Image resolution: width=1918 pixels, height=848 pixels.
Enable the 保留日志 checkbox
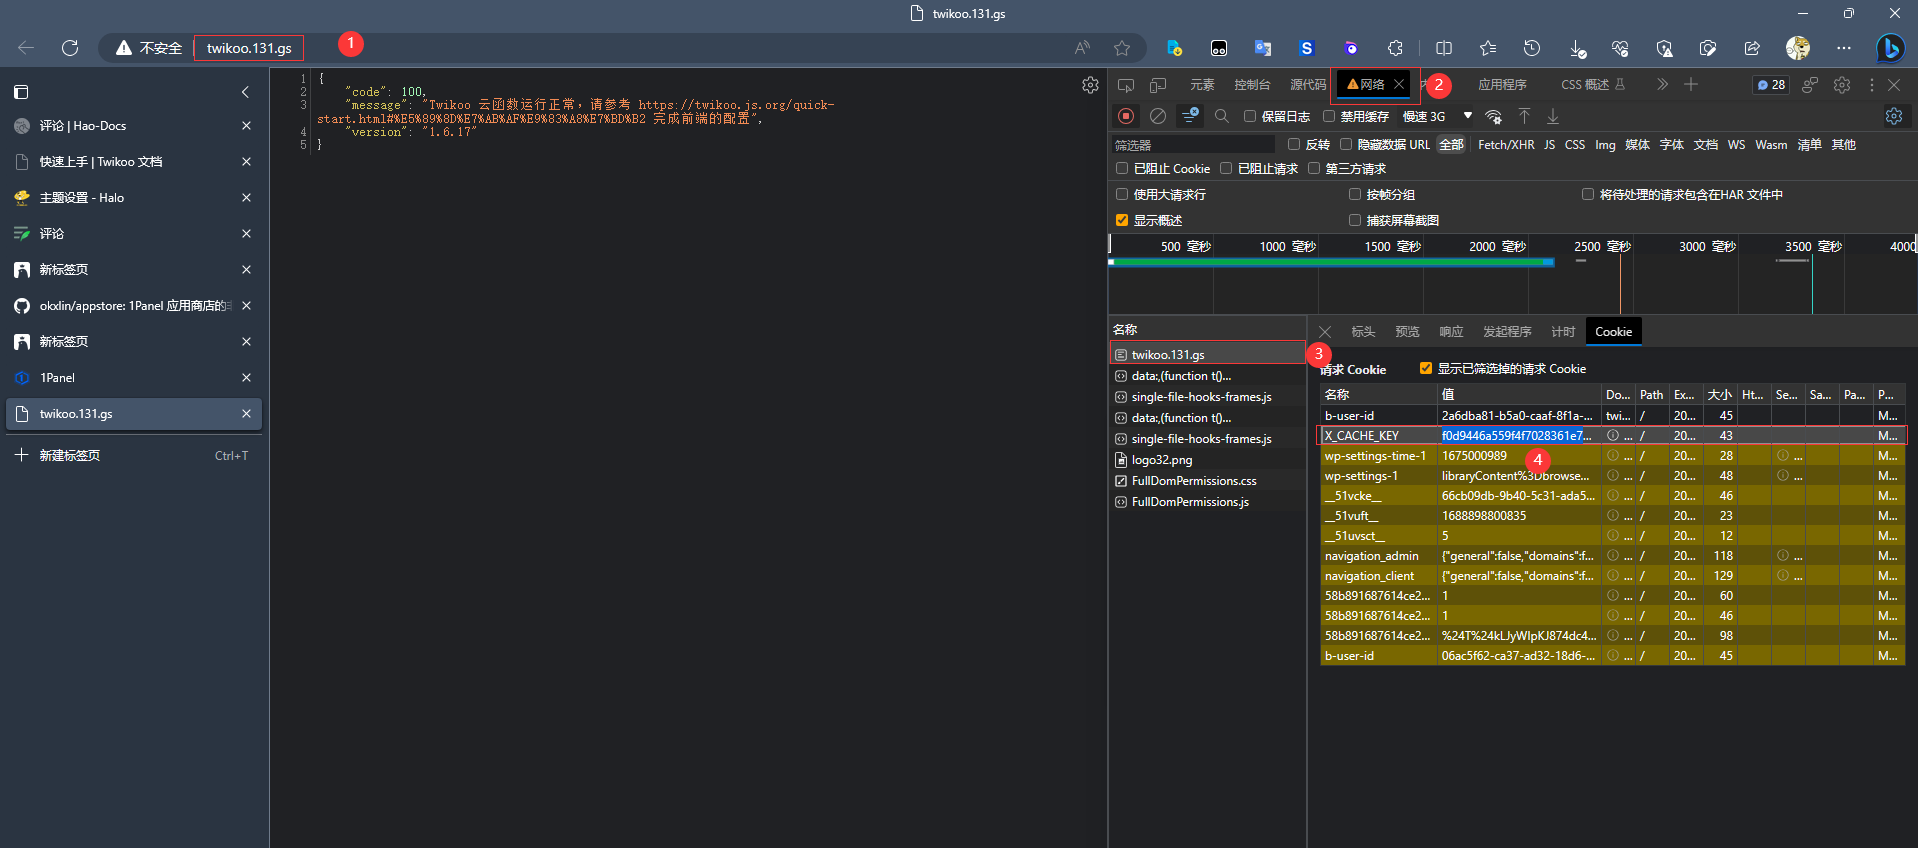(1250, 117)
